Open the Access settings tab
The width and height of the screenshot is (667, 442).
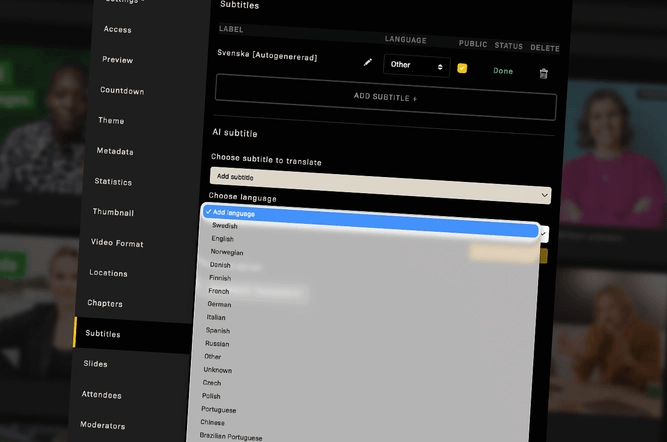pyautogui.click(x=118, y=29)
